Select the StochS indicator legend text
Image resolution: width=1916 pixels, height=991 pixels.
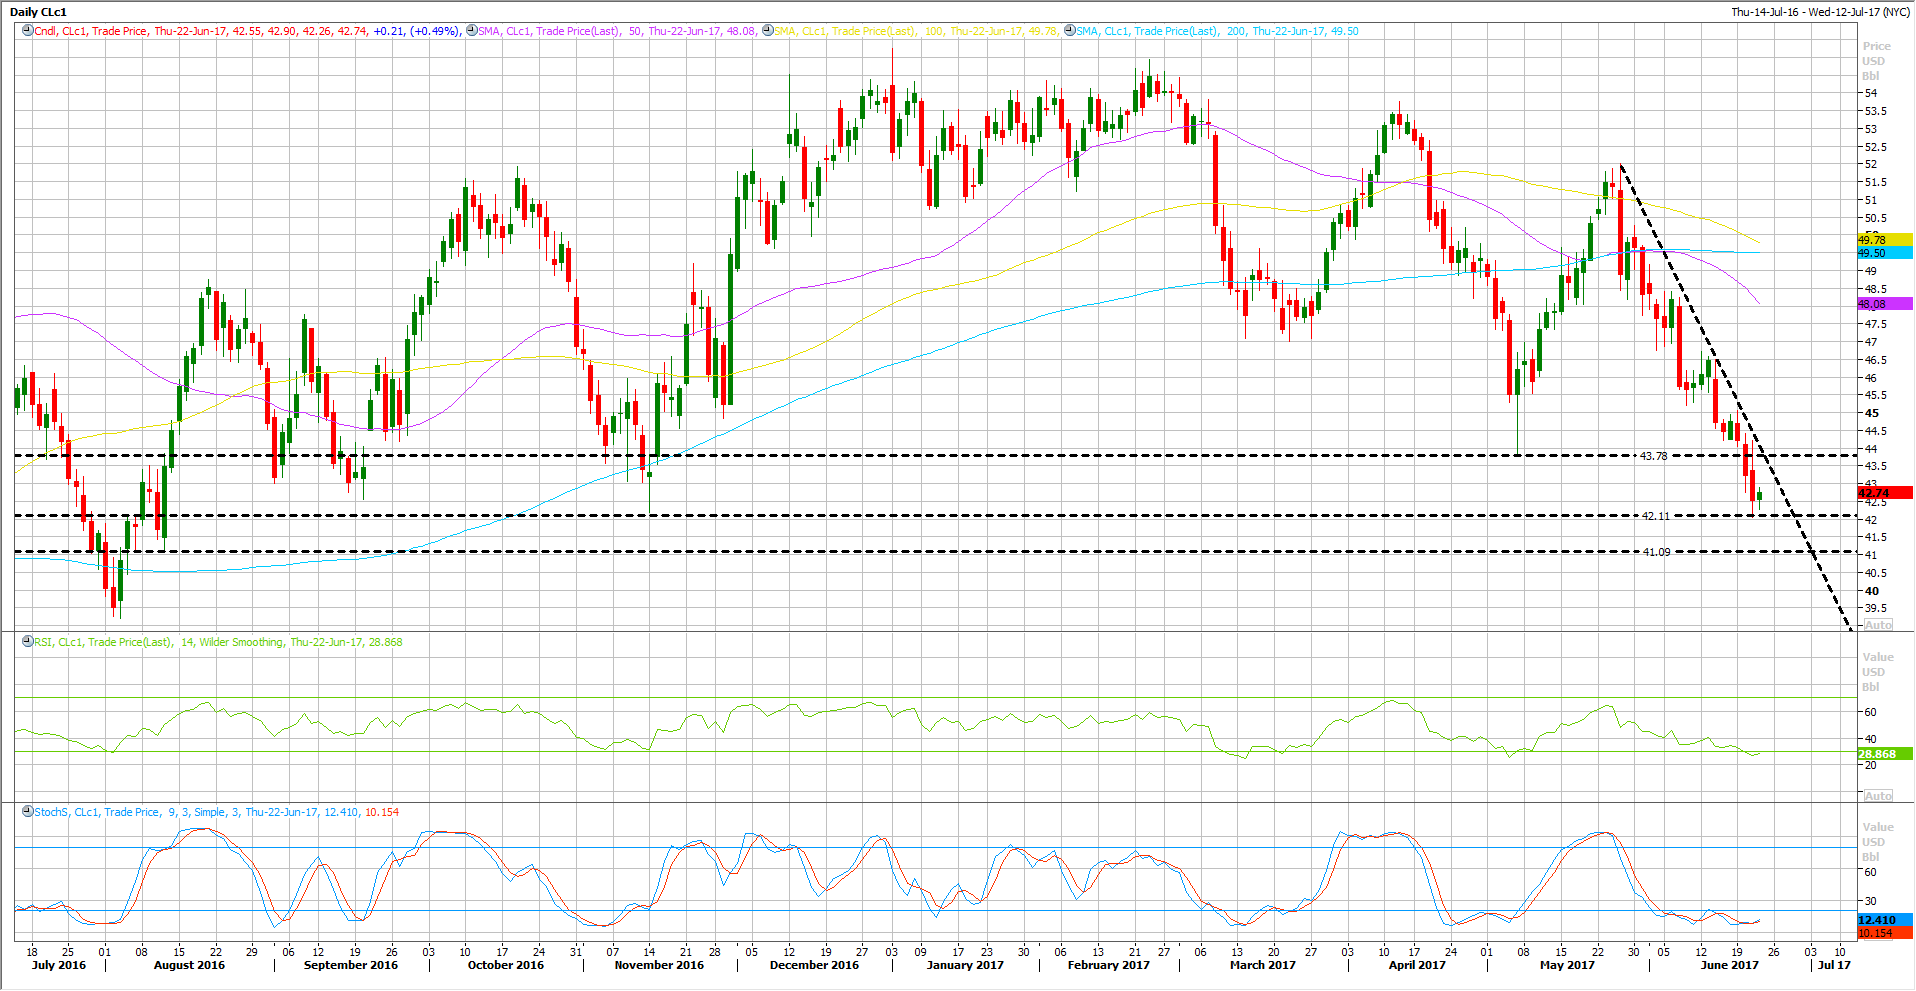[216, 812]
